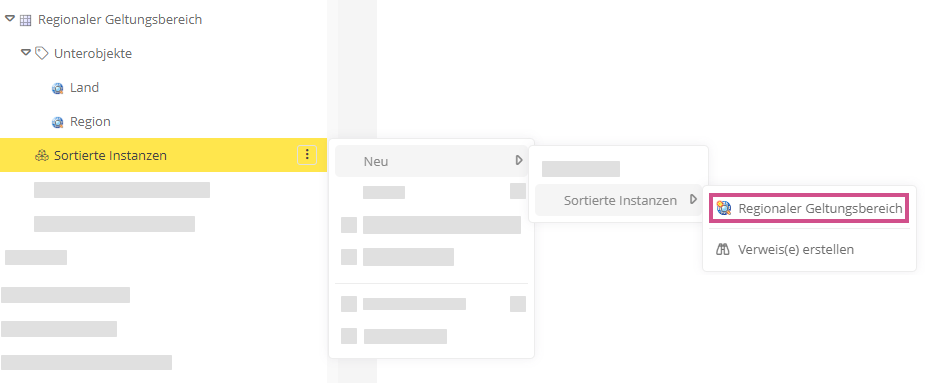This screenshot has height=383, width=925.
Task: Select the Unterobjekte label in the tree
Action: click(x=93, y=54)
